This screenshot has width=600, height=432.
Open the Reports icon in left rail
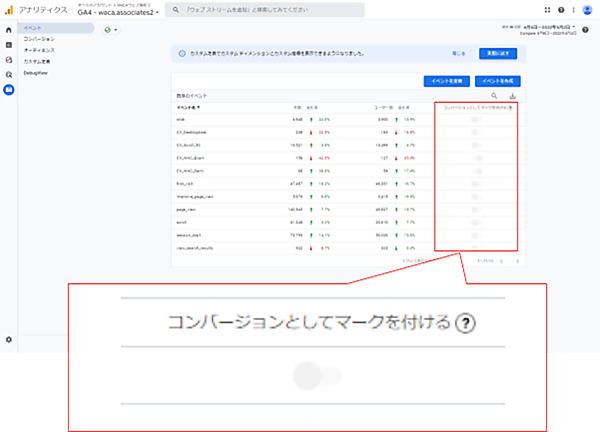(x=9, y=45)
